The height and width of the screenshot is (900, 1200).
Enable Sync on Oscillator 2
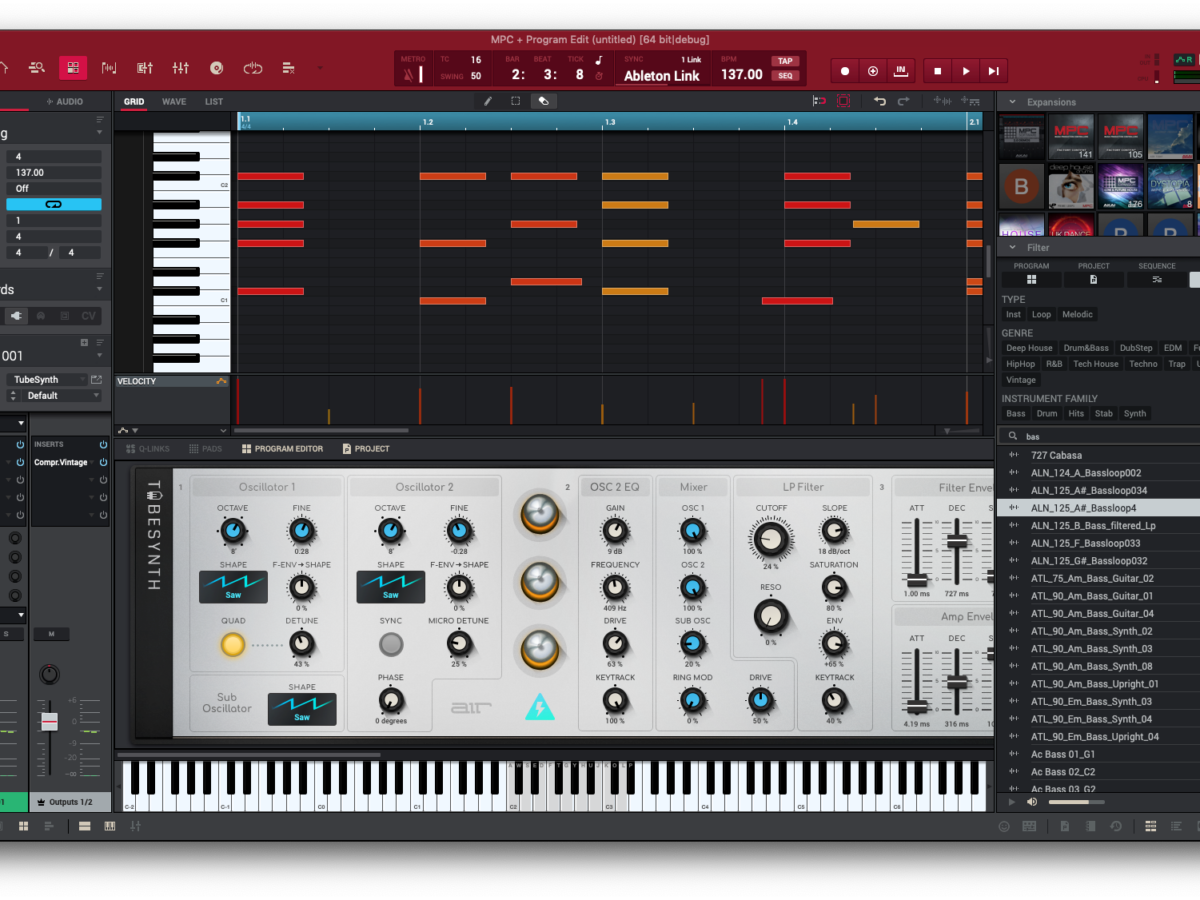tap(391, 645)
